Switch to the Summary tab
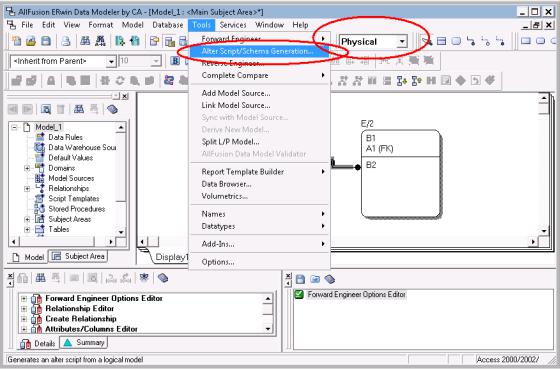The image size is (560, 369). tap(84, 343)
